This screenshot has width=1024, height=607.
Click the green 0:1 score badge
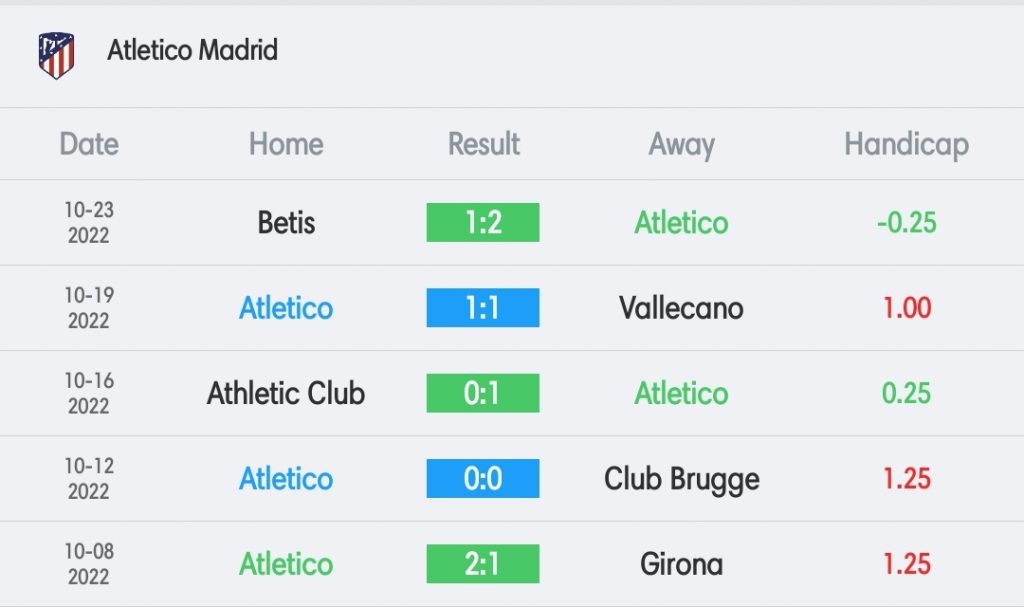coord(483,393)
